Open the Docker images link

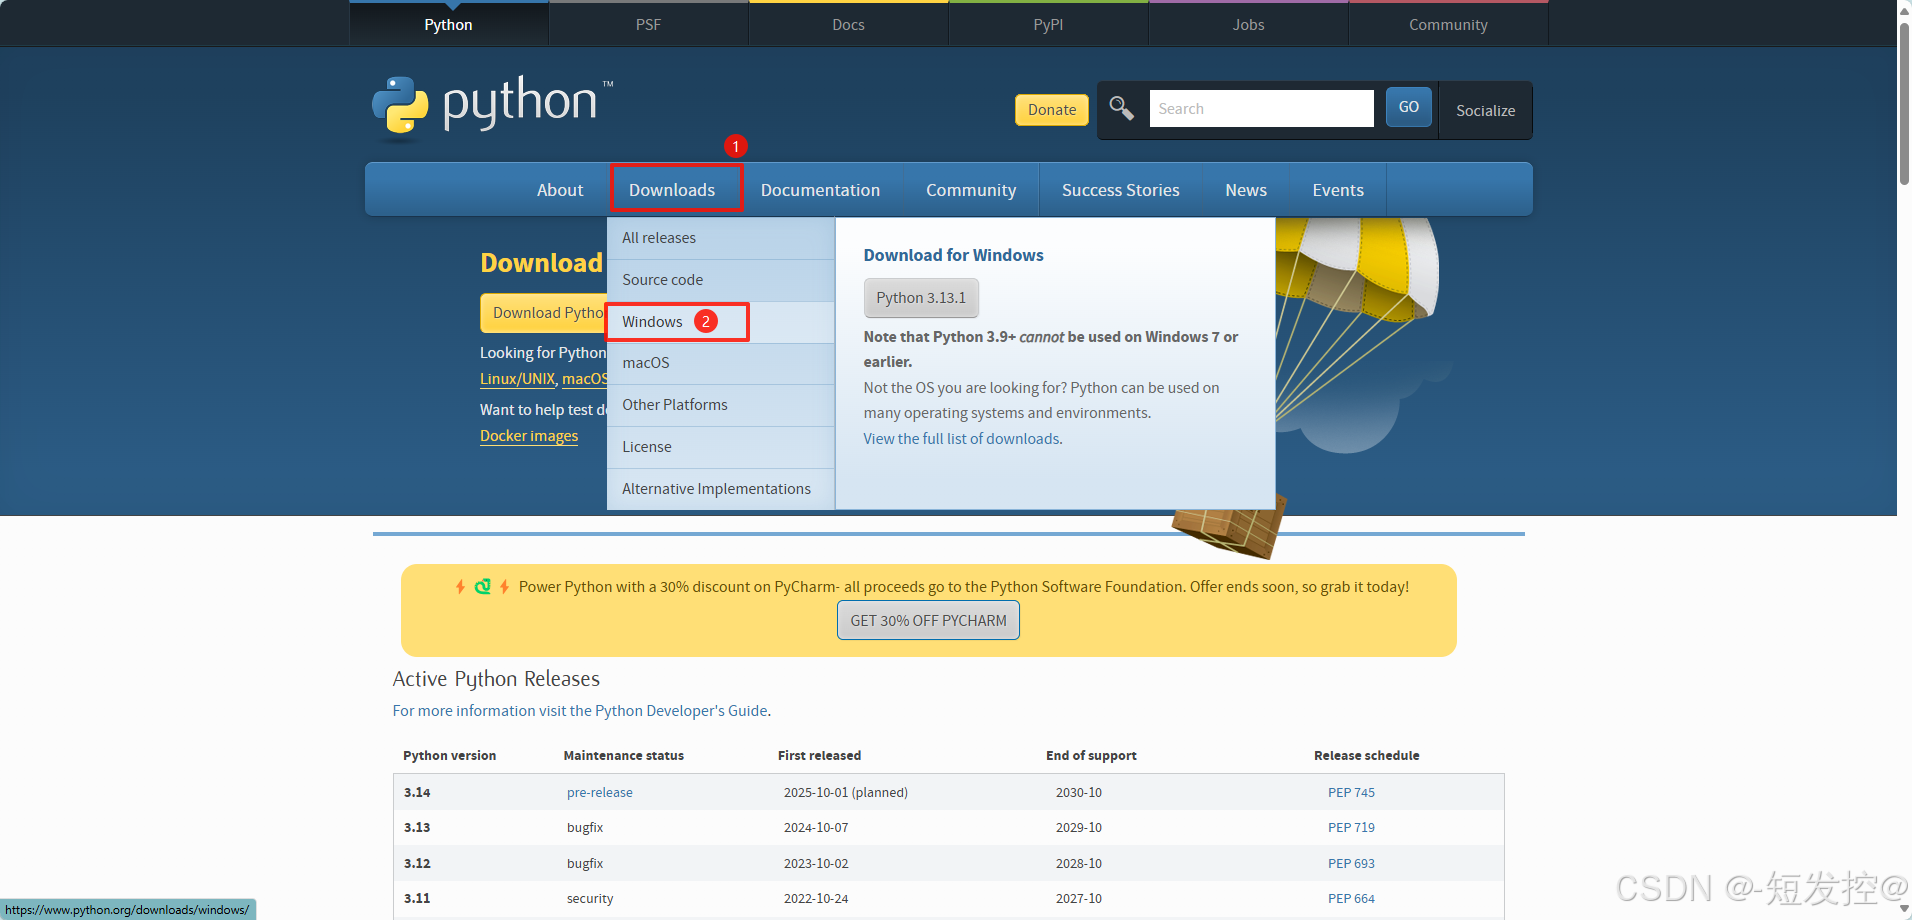(529, 435)
